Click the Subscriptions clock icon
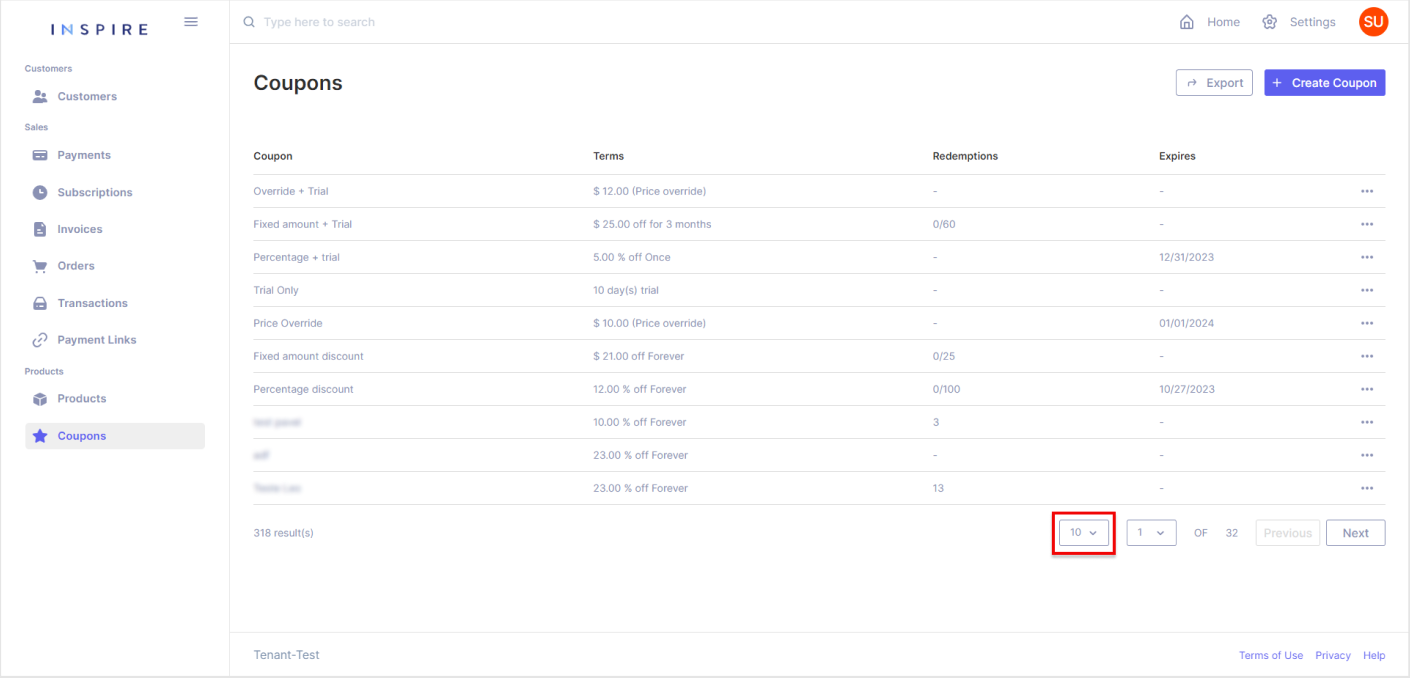The width and height of the screenshot is (1410, 678). pyautogui.click(x=40, y=192)
